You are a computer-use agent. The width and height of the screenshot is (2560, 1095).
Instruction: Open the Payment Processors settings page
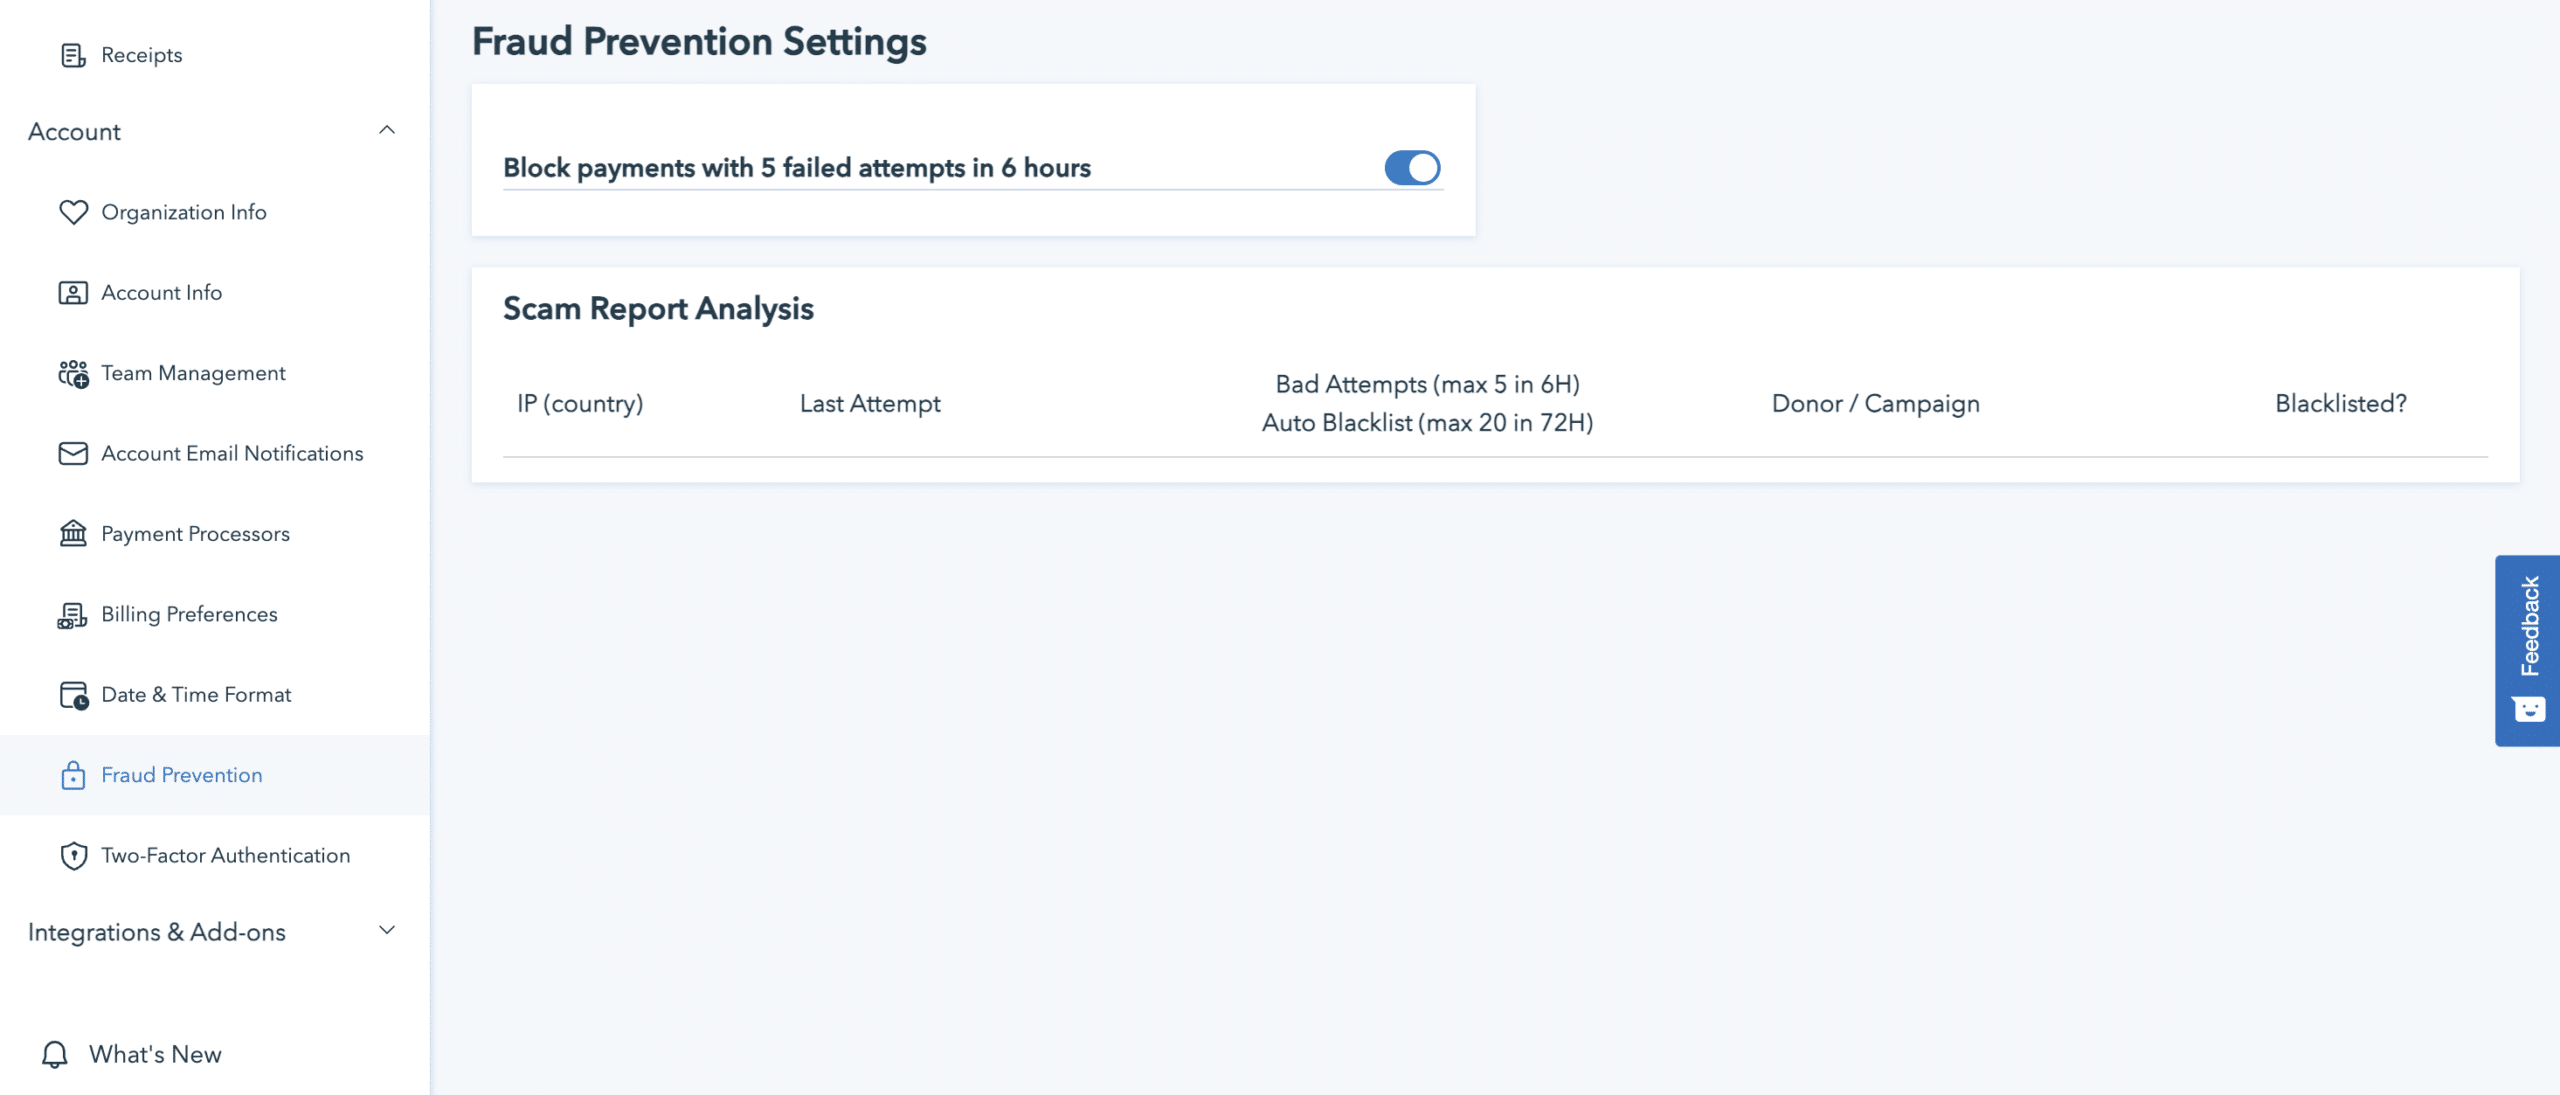[x=195, y=534]
